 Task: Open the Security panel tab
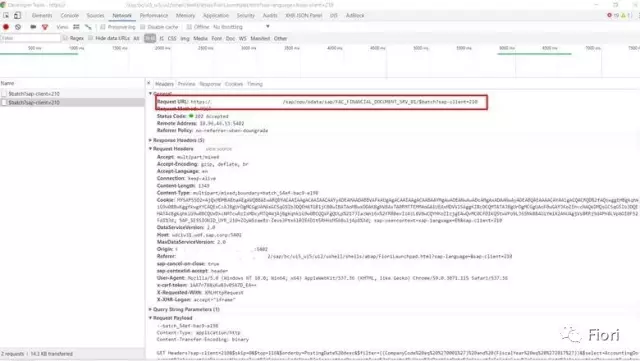tap(246, 16)
